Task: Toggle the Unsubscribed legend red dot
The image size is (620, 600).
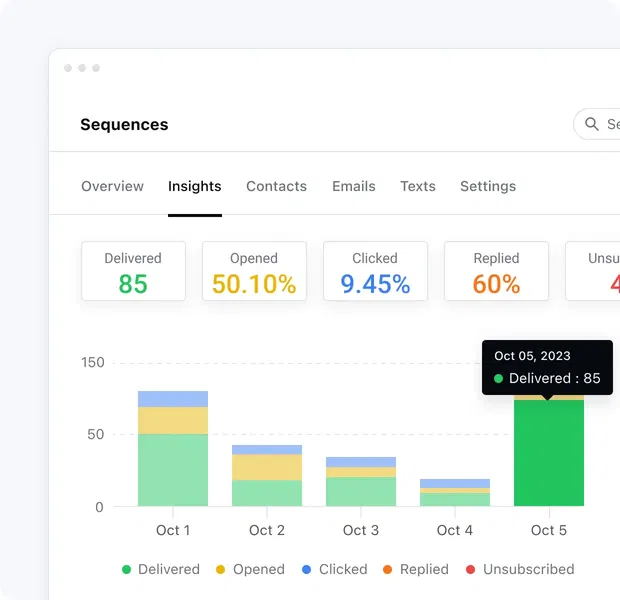Action: [x=471, y=570]
